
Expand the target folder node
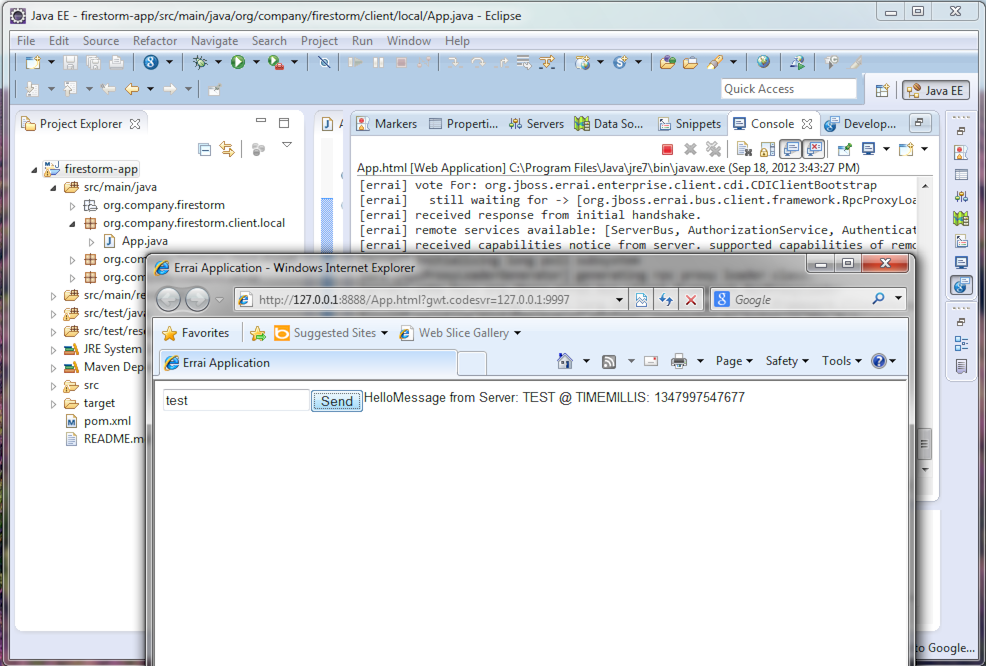(x=53, y=404)
